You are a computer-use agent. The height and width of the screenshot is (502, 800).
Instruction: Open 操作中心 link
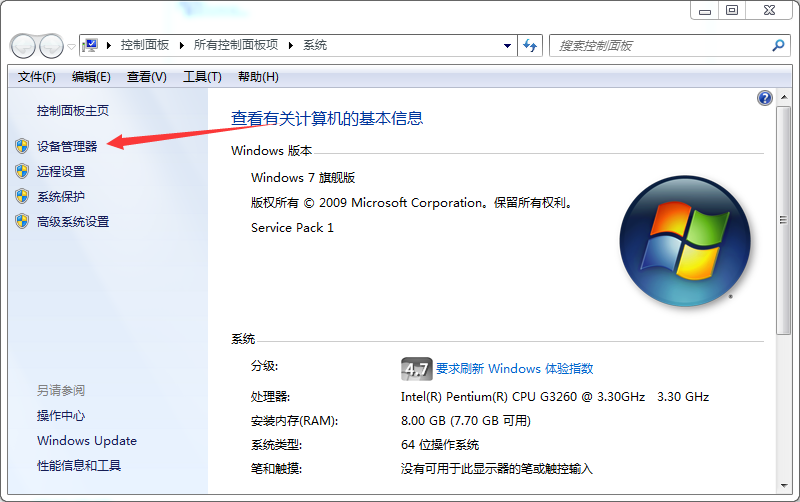point(61,416)
